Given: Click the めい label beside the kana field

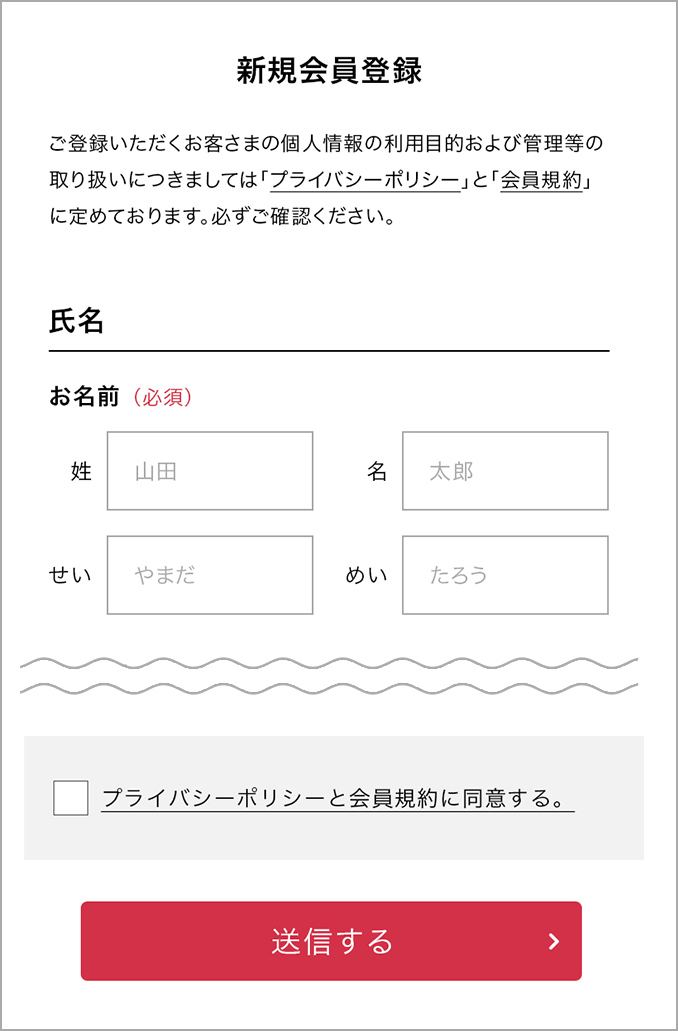Looking at the screenshot, I should point(366,576).
